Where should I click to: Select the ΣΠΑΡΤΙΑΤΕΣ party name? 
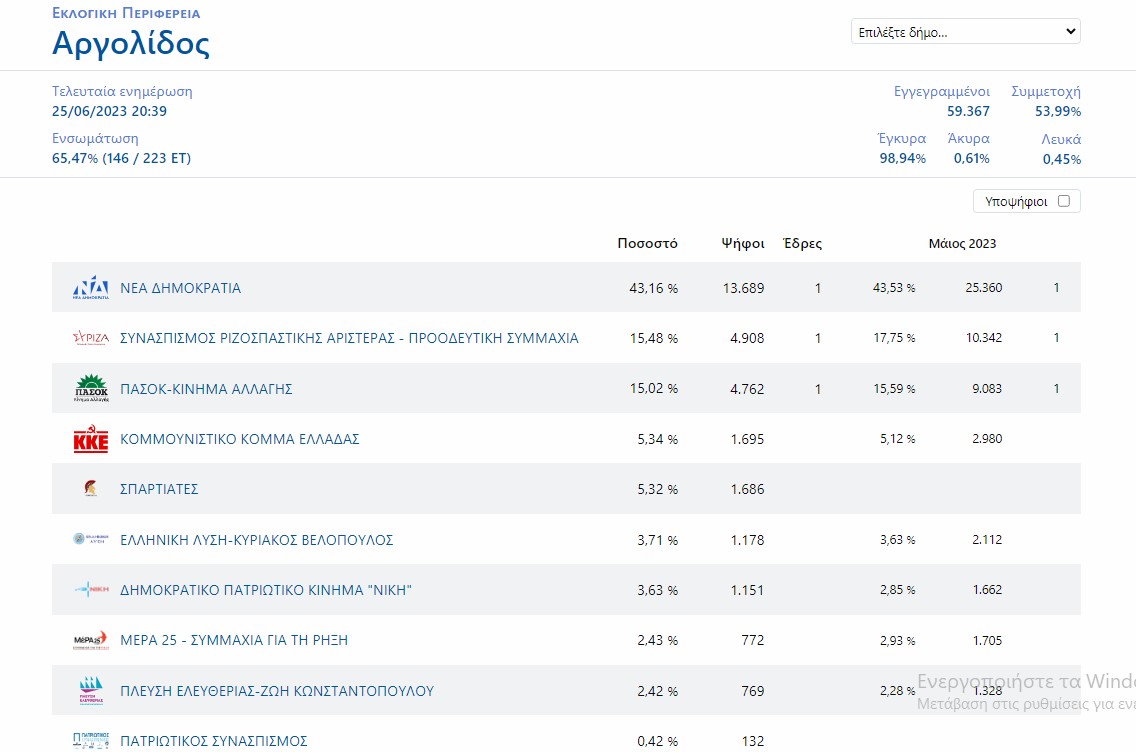(159, 489)
